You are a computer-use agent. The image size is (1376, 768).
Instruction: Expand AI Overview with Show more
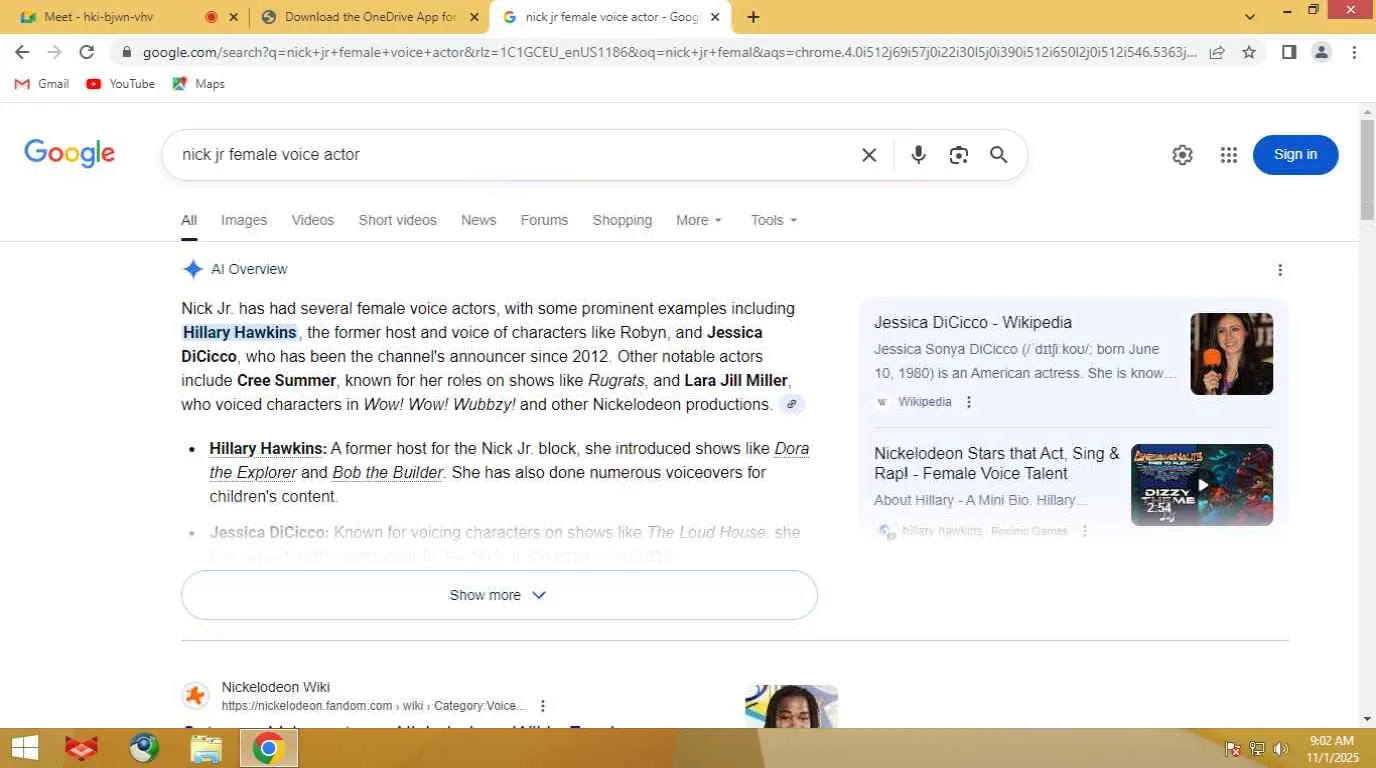click(499, 595)
